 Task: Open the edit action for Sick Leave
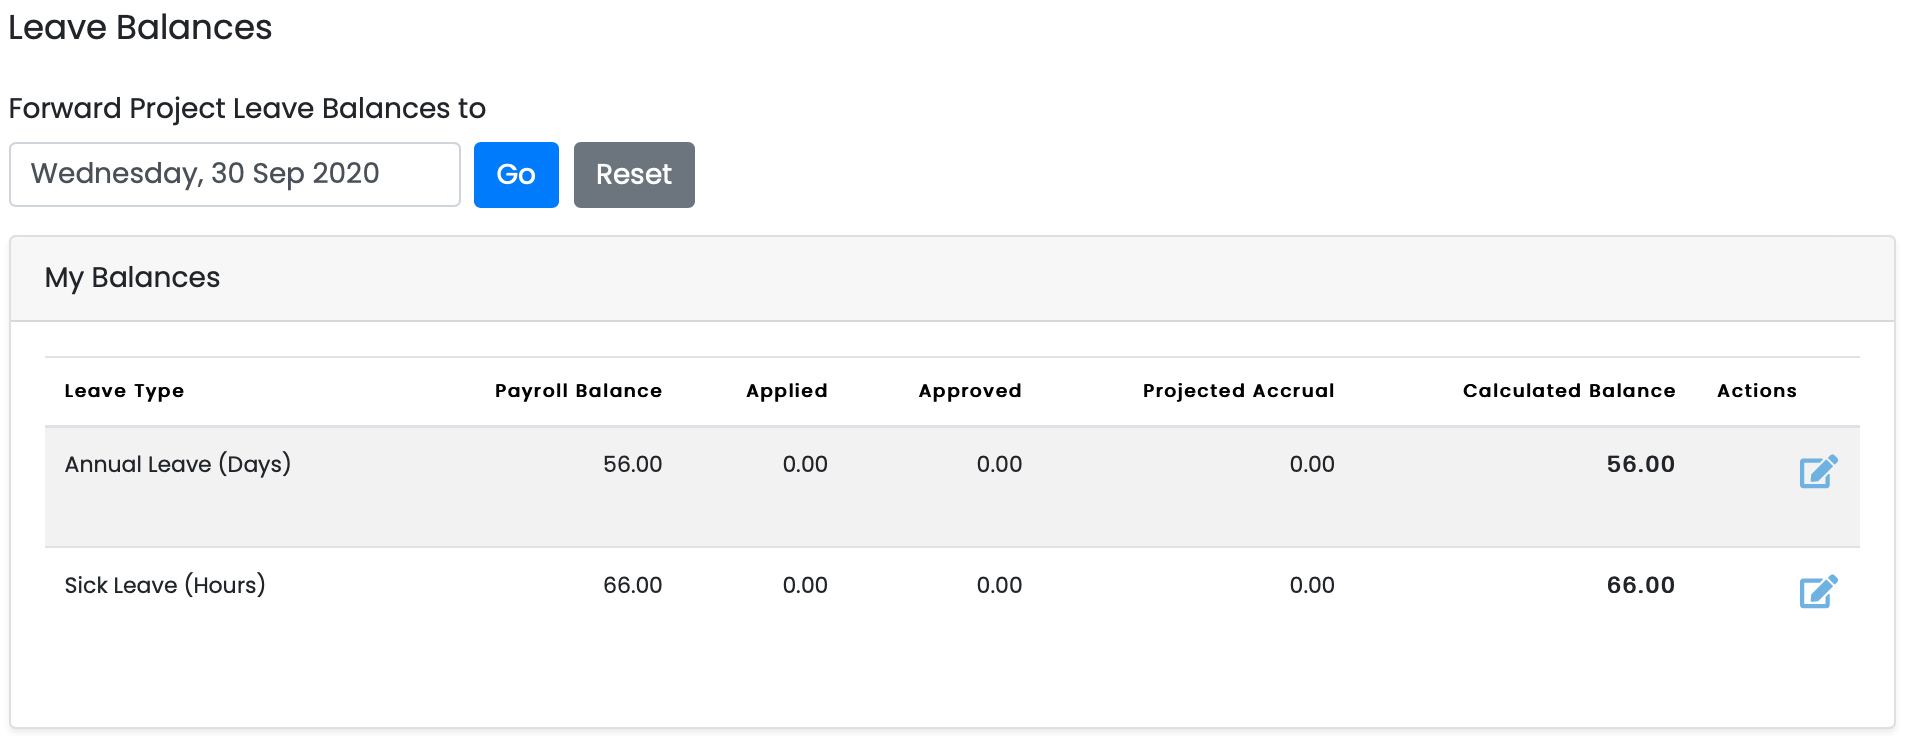1818,592
